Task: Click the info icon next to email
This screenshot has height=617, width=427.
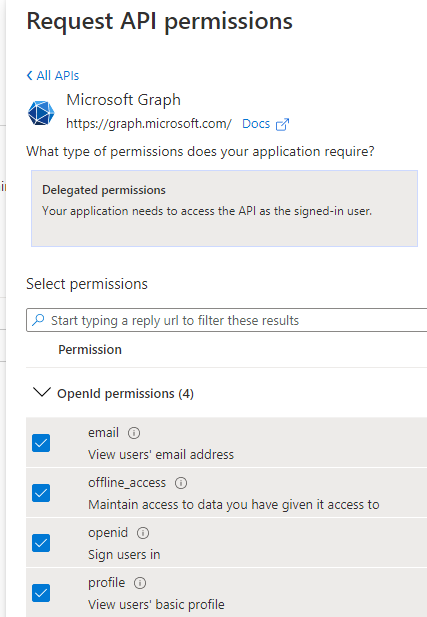Action: coord(134,433)
